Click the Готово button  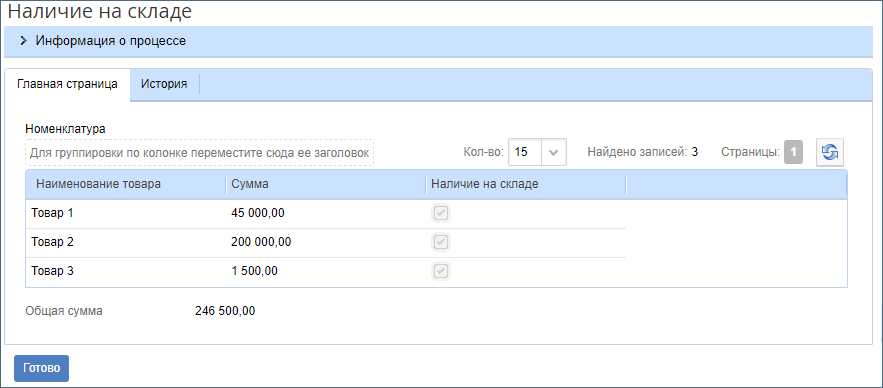(42, 368)
